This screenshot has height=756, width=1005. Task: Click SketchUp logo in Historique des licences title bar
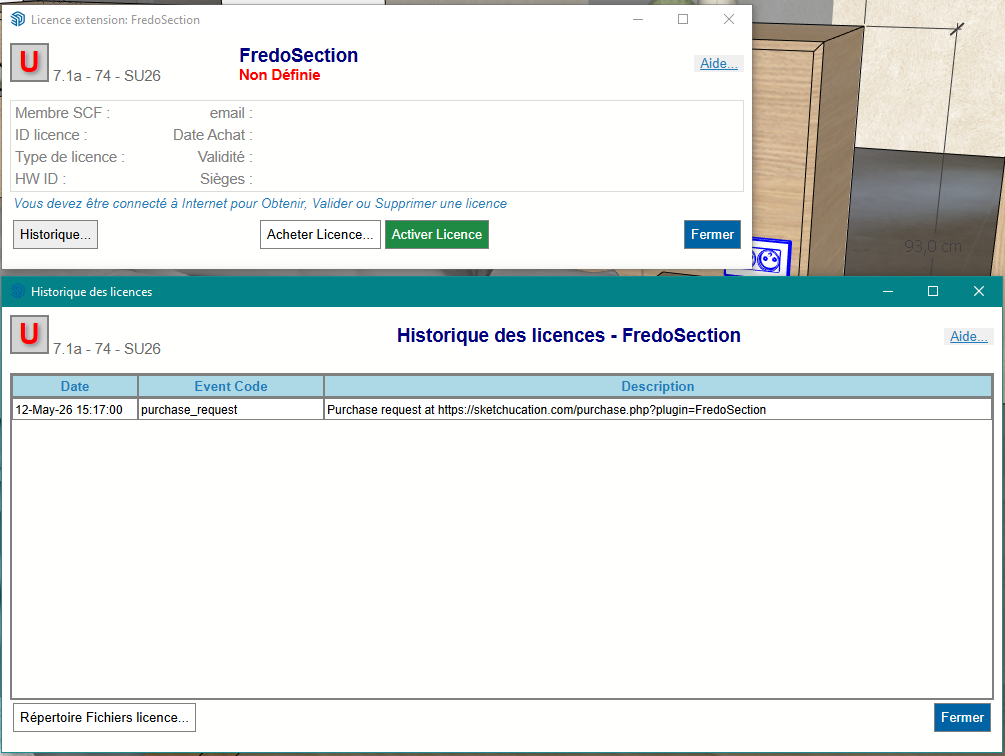[x=18, y=292]
